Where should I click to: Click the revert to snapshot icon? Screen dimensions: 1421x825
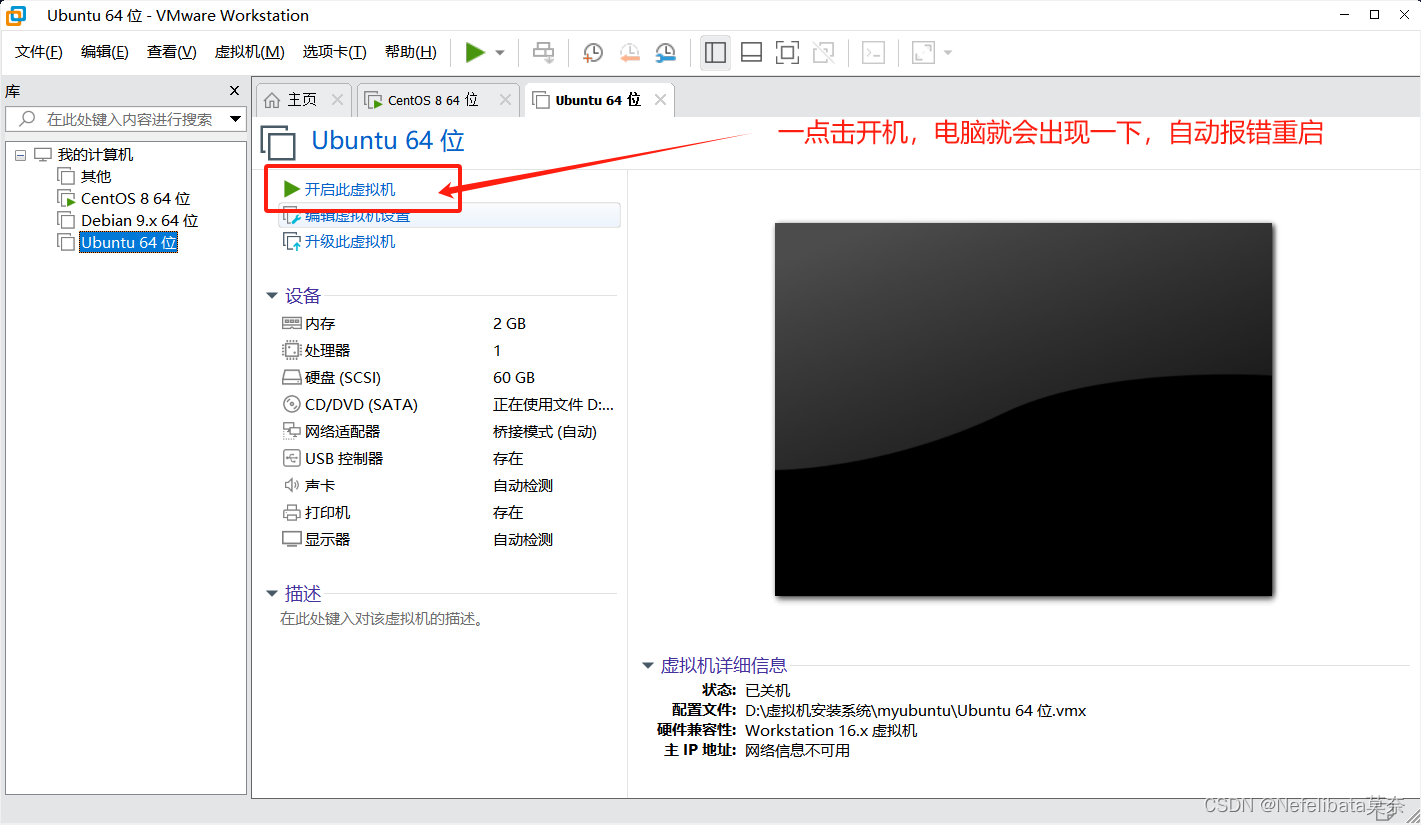coord(629,53)
